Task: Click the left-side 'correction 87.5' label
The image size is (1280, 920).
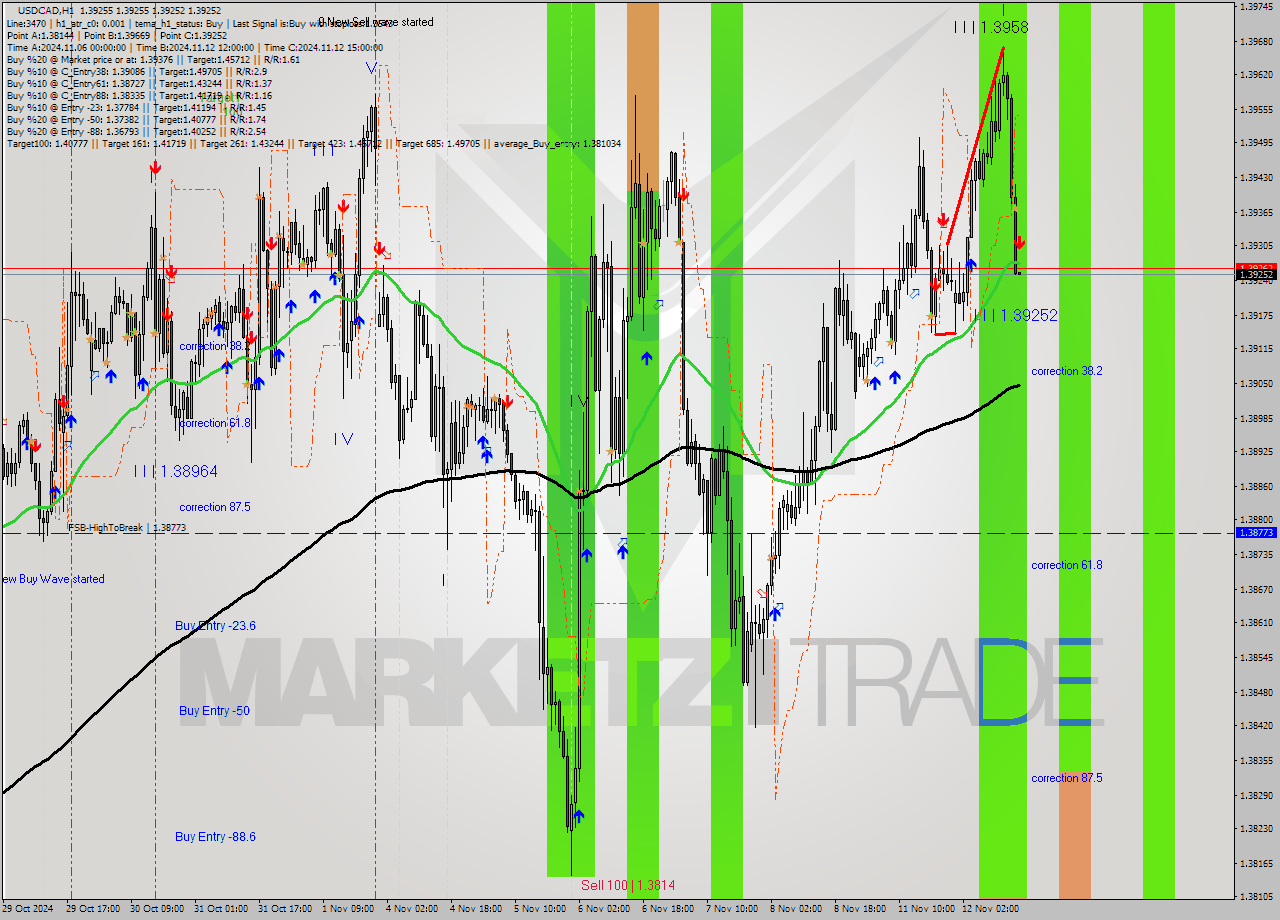Action: pyautogui.click(x=215, y=507)
